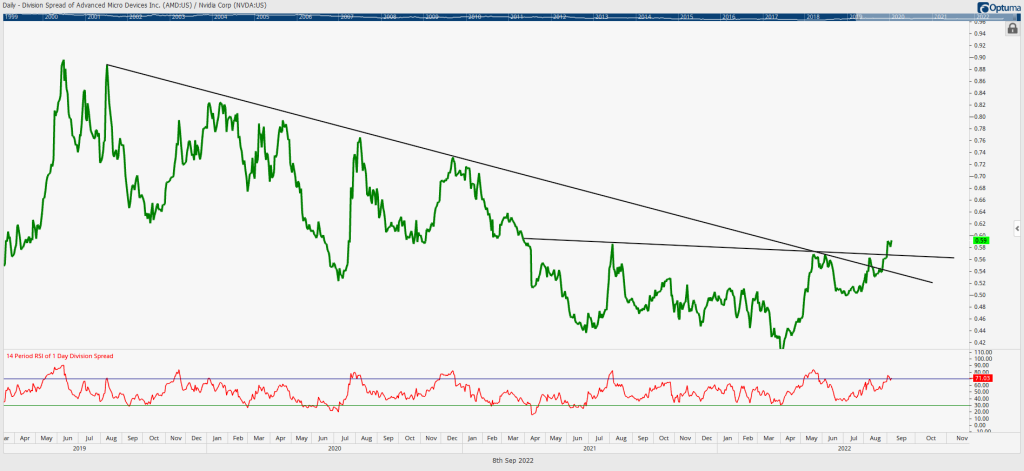
Task: Click the 2021 year label on the date axis
Action: [589, 449]
